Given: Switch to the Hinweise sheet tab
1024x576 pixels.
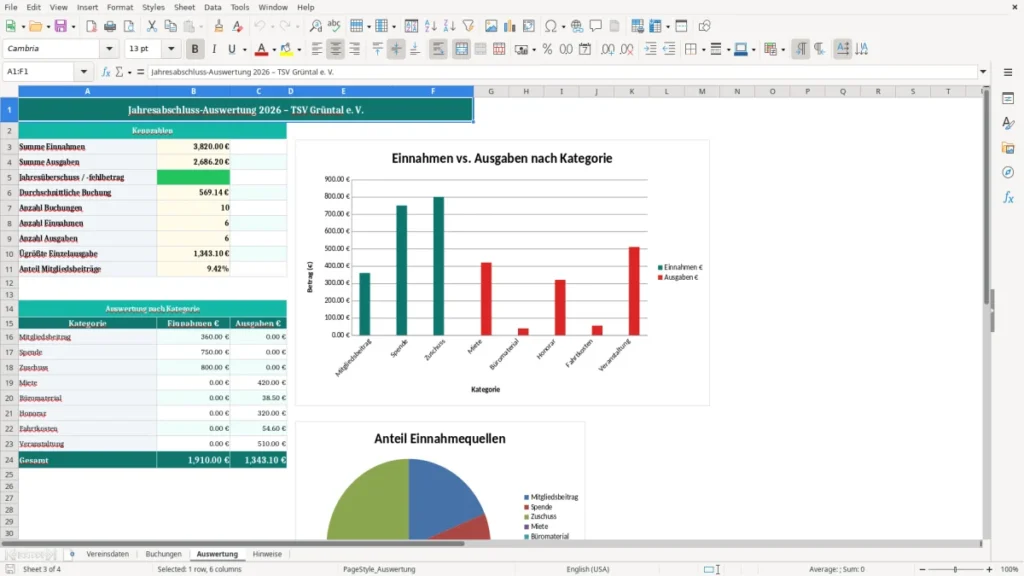Looking at the screenshot, I should (267, 554).
